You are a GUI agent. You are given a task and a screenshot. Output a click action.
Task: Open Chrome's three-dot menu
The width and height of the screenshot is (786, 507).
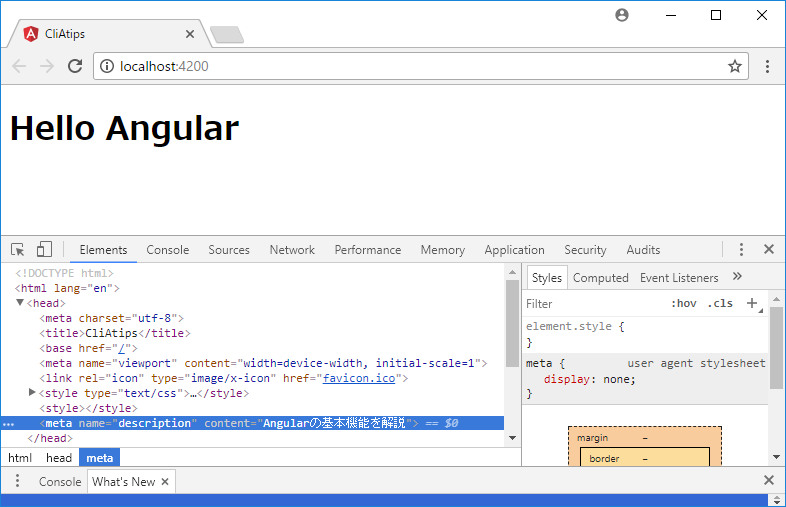click(767, 66)
